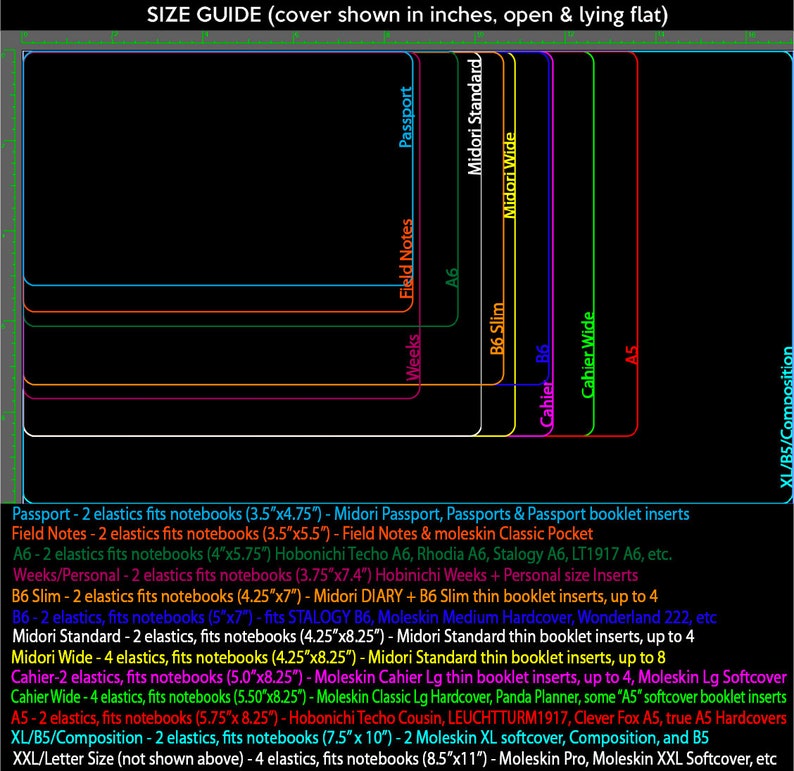
Task: Click the vertical 'B6 Slim' label in the diagram
Action: click(497, 329)
